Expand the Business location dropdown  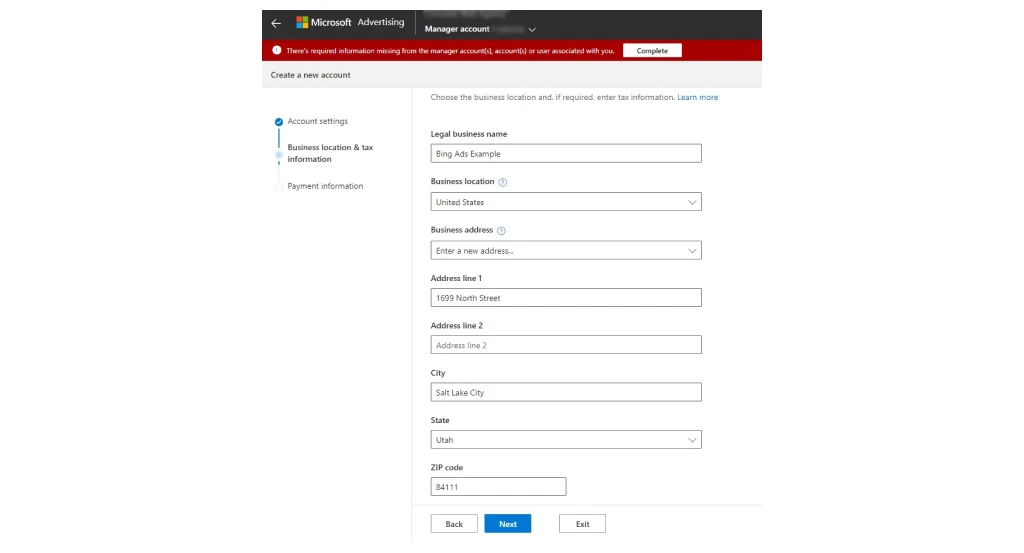tap(566, 202)
